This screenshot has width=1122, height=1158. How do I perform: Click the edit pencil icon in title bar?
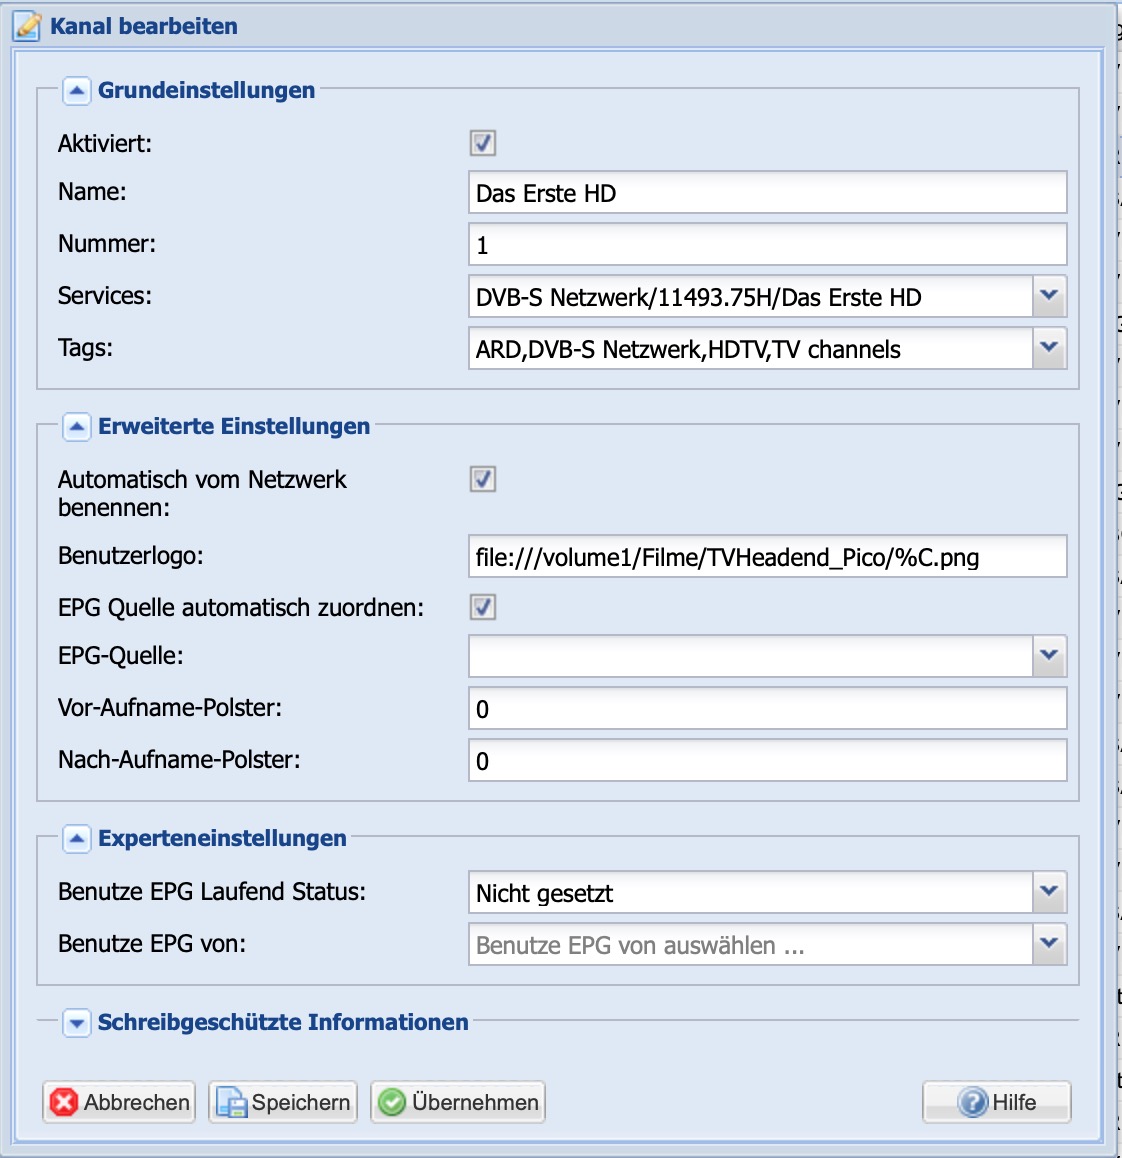click(27, 27)
